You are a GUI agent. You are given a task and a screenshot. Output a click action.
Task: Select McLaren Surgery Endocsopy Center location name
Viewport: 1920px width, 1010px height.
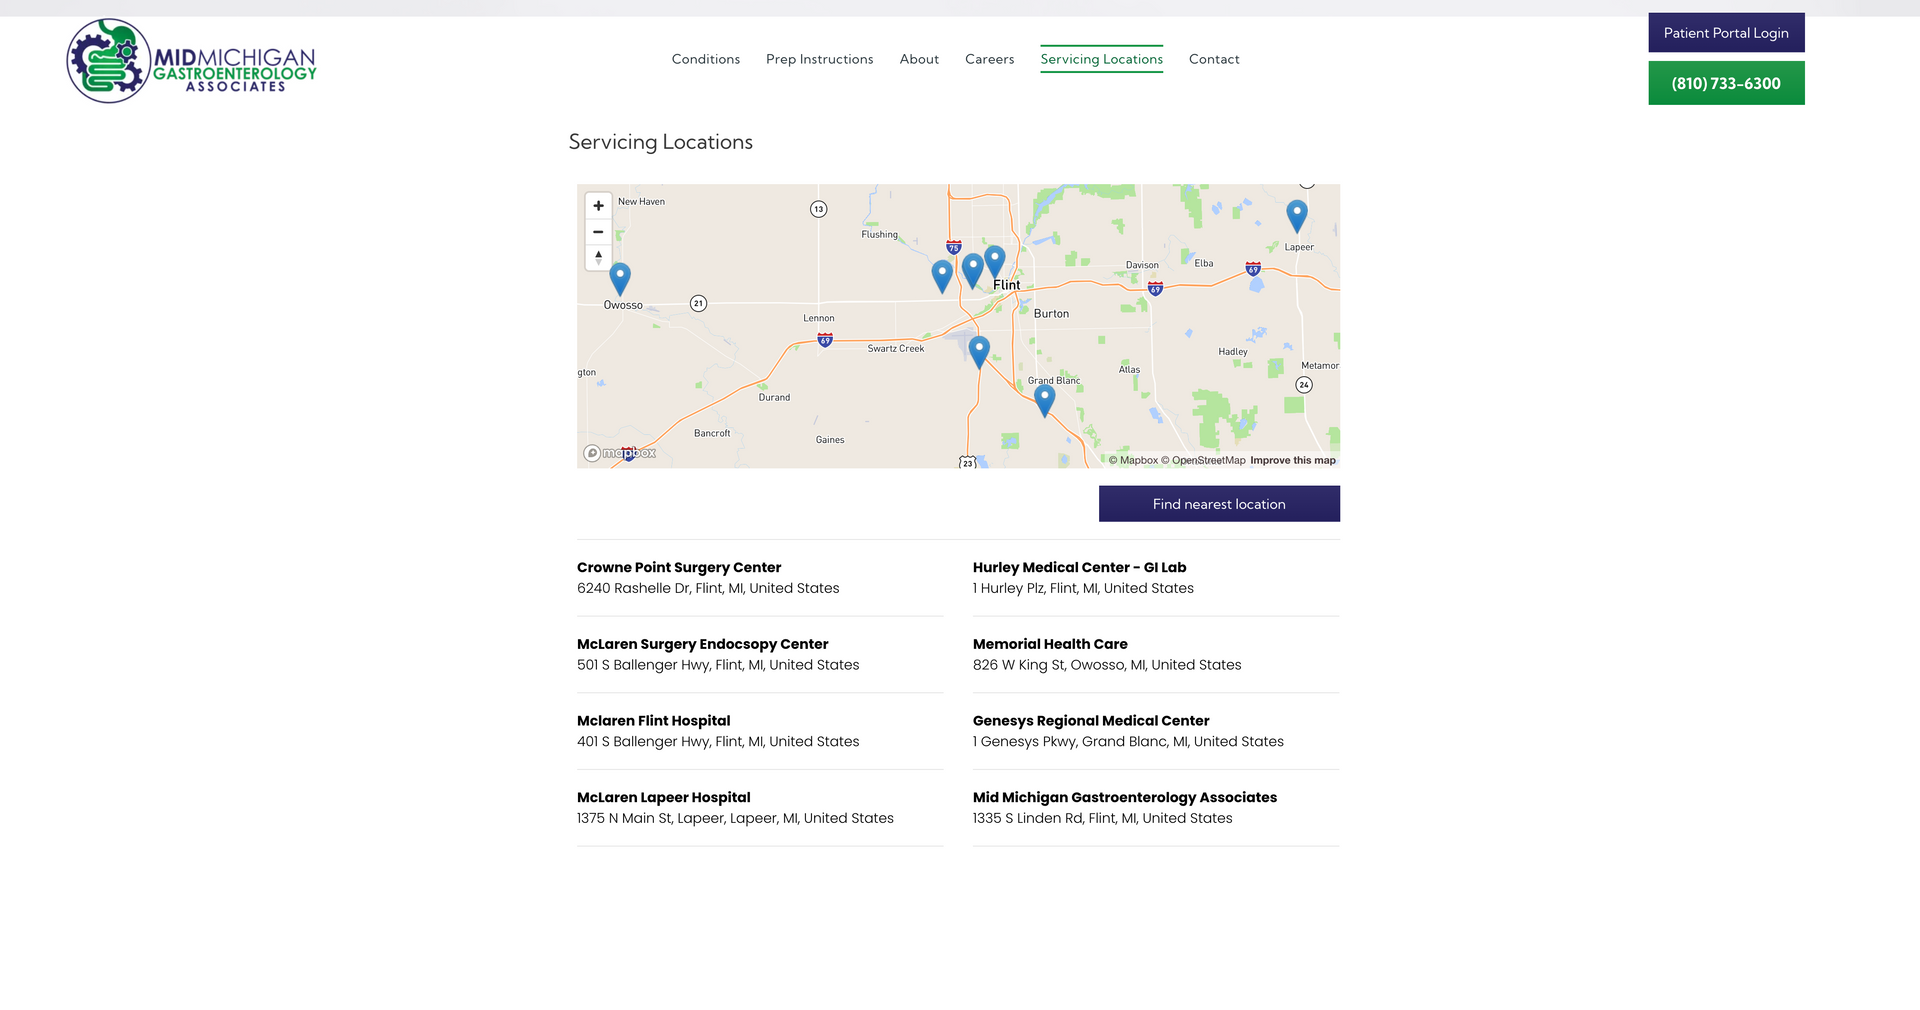pos(703,644)
